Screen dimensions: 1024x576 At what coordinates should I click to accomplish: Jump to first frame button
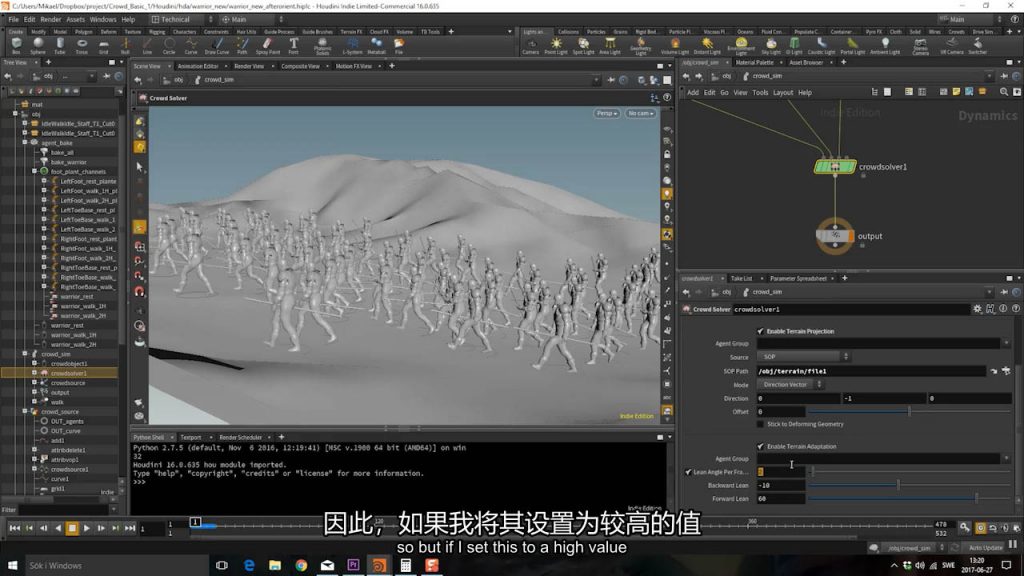point(14,528)
